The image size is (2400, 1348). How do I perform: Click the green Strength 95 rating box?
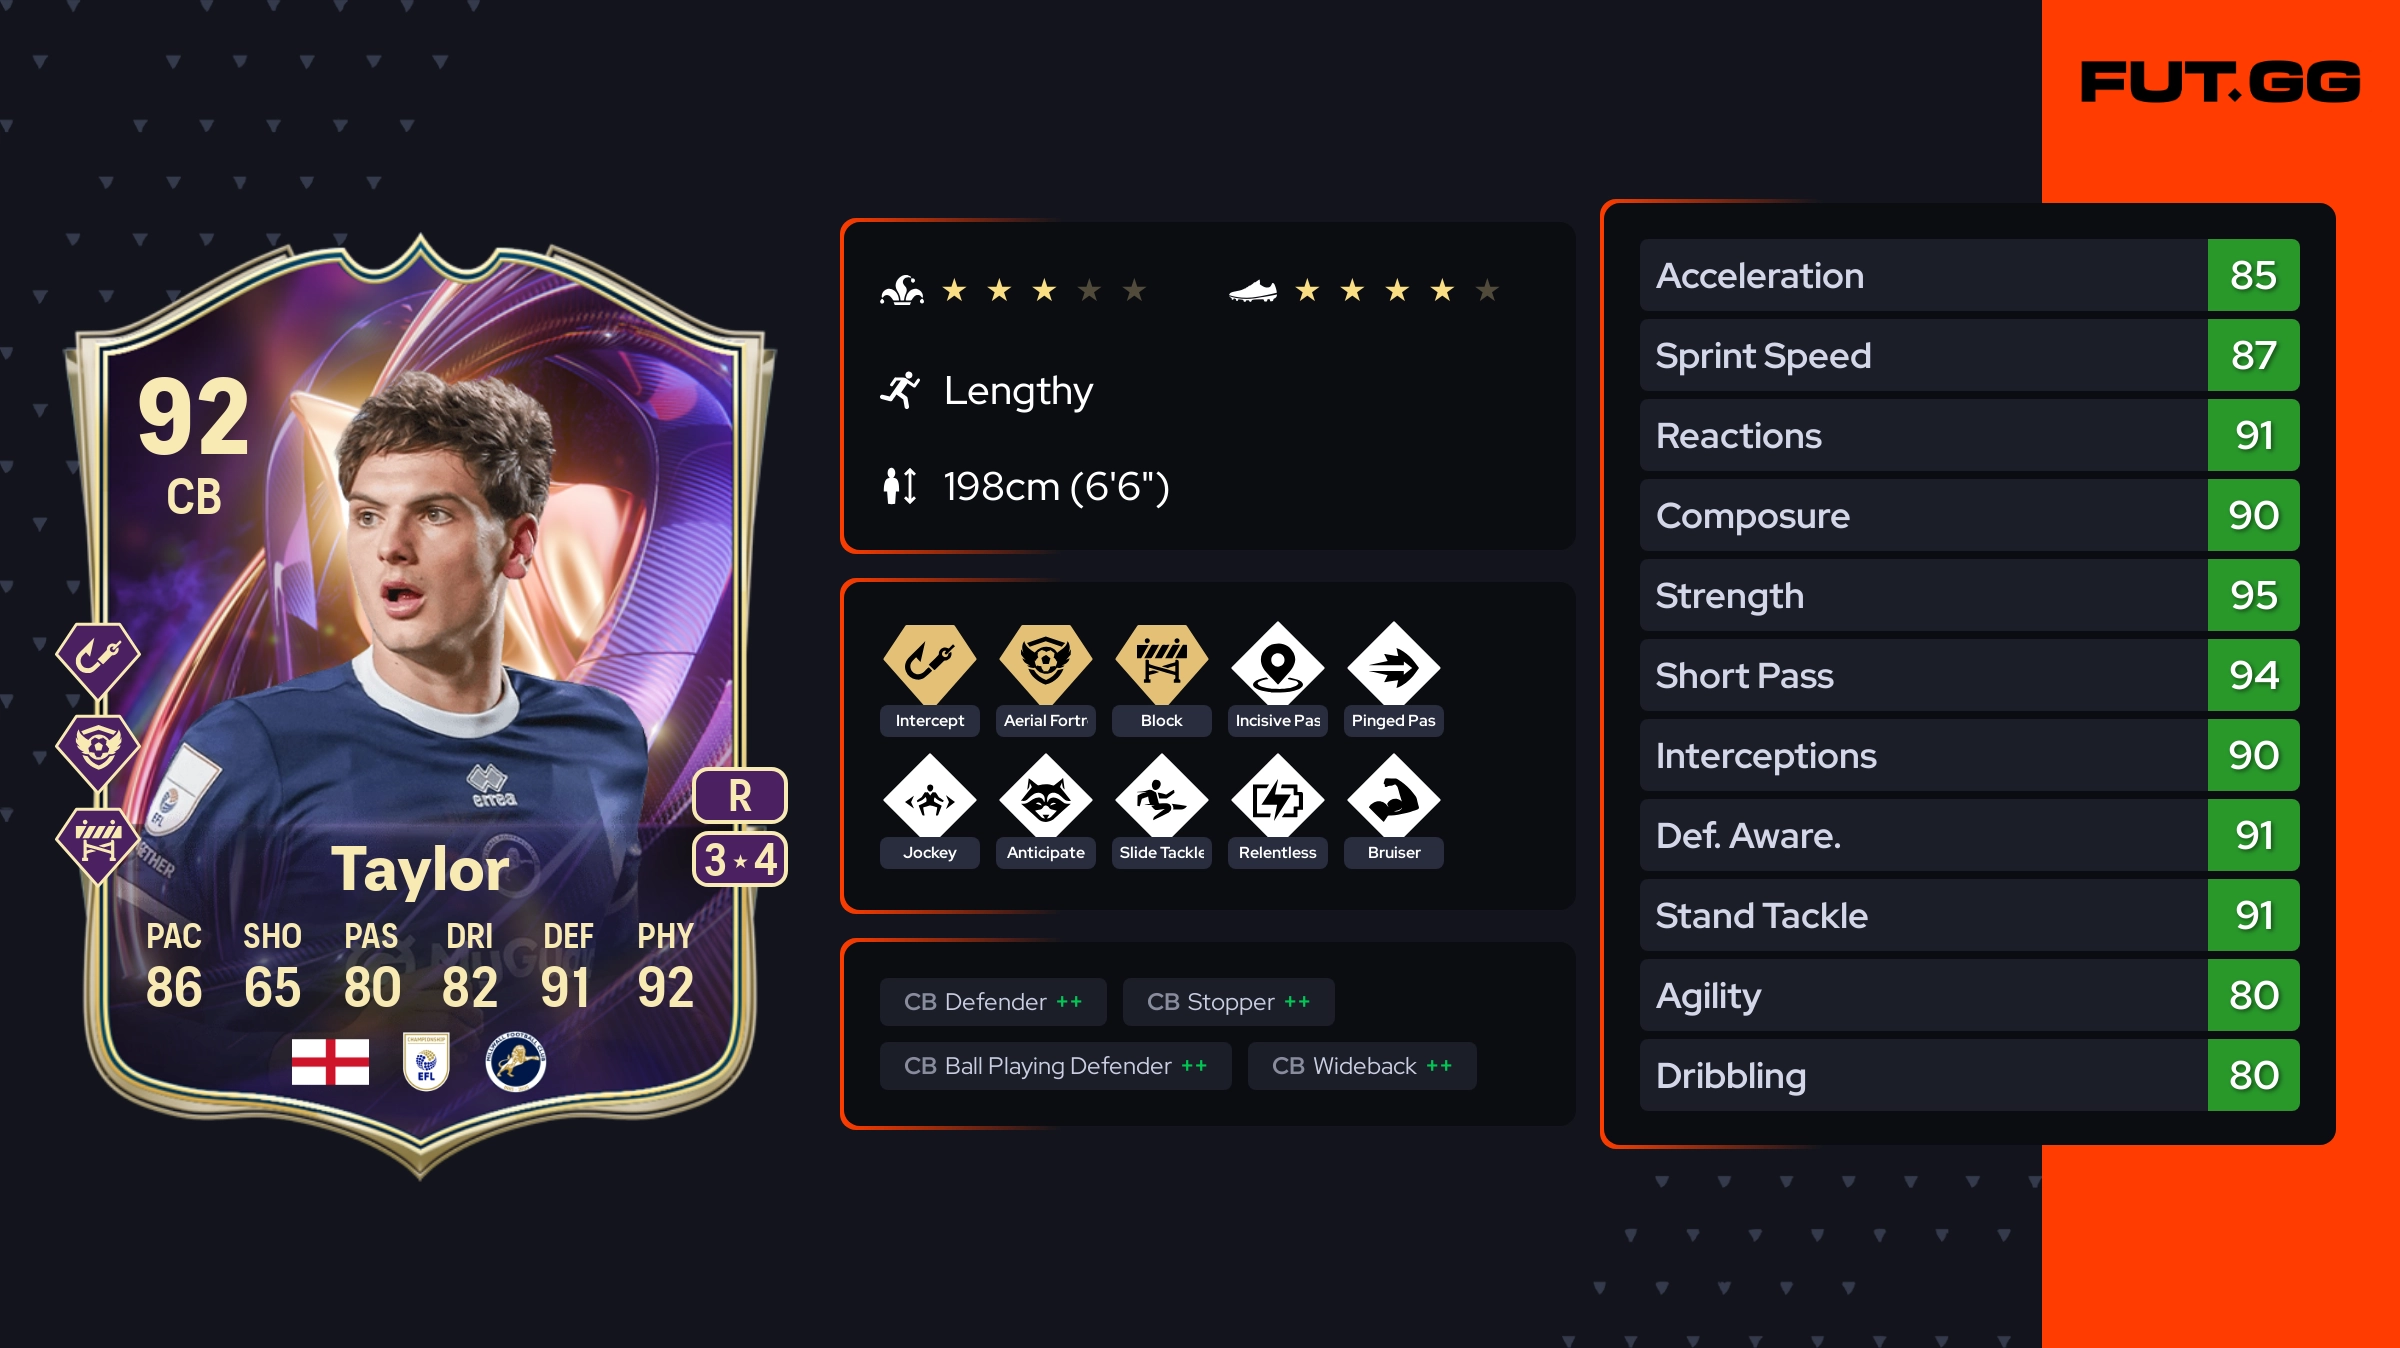click(2253, 595)
